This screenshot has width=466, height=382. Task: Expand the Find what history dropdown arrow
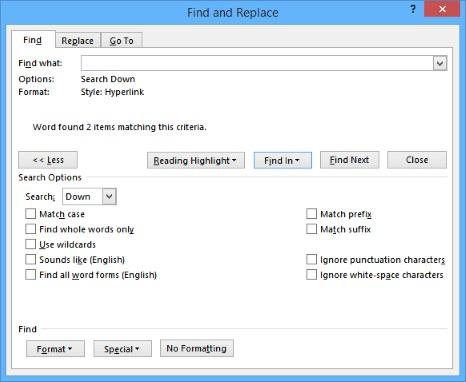pyautogui.click(x=440, y=63)
